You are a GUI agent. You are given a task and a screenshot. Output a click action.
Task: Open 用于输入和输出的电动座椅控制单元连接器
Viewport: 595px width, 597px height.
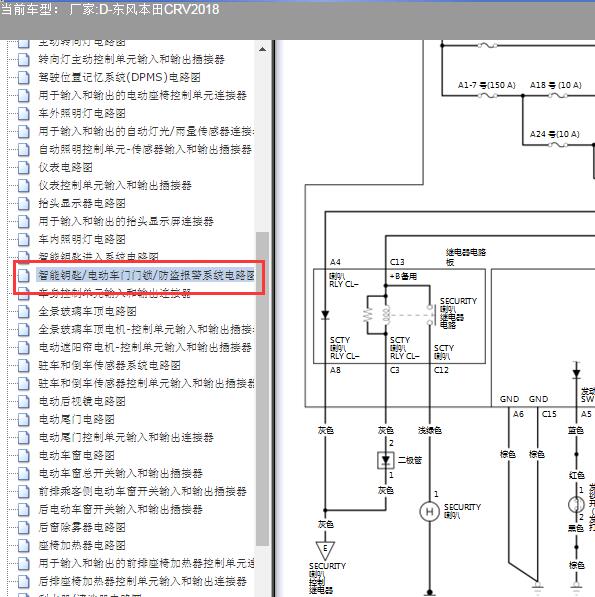pyautogui.click(x=142, y=96)
